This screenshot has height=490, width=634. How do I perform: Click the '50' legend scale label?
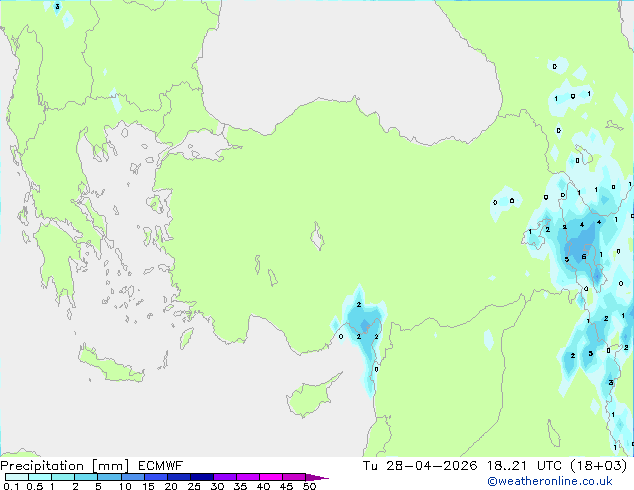pyautogui.click(x=309, y=486)
